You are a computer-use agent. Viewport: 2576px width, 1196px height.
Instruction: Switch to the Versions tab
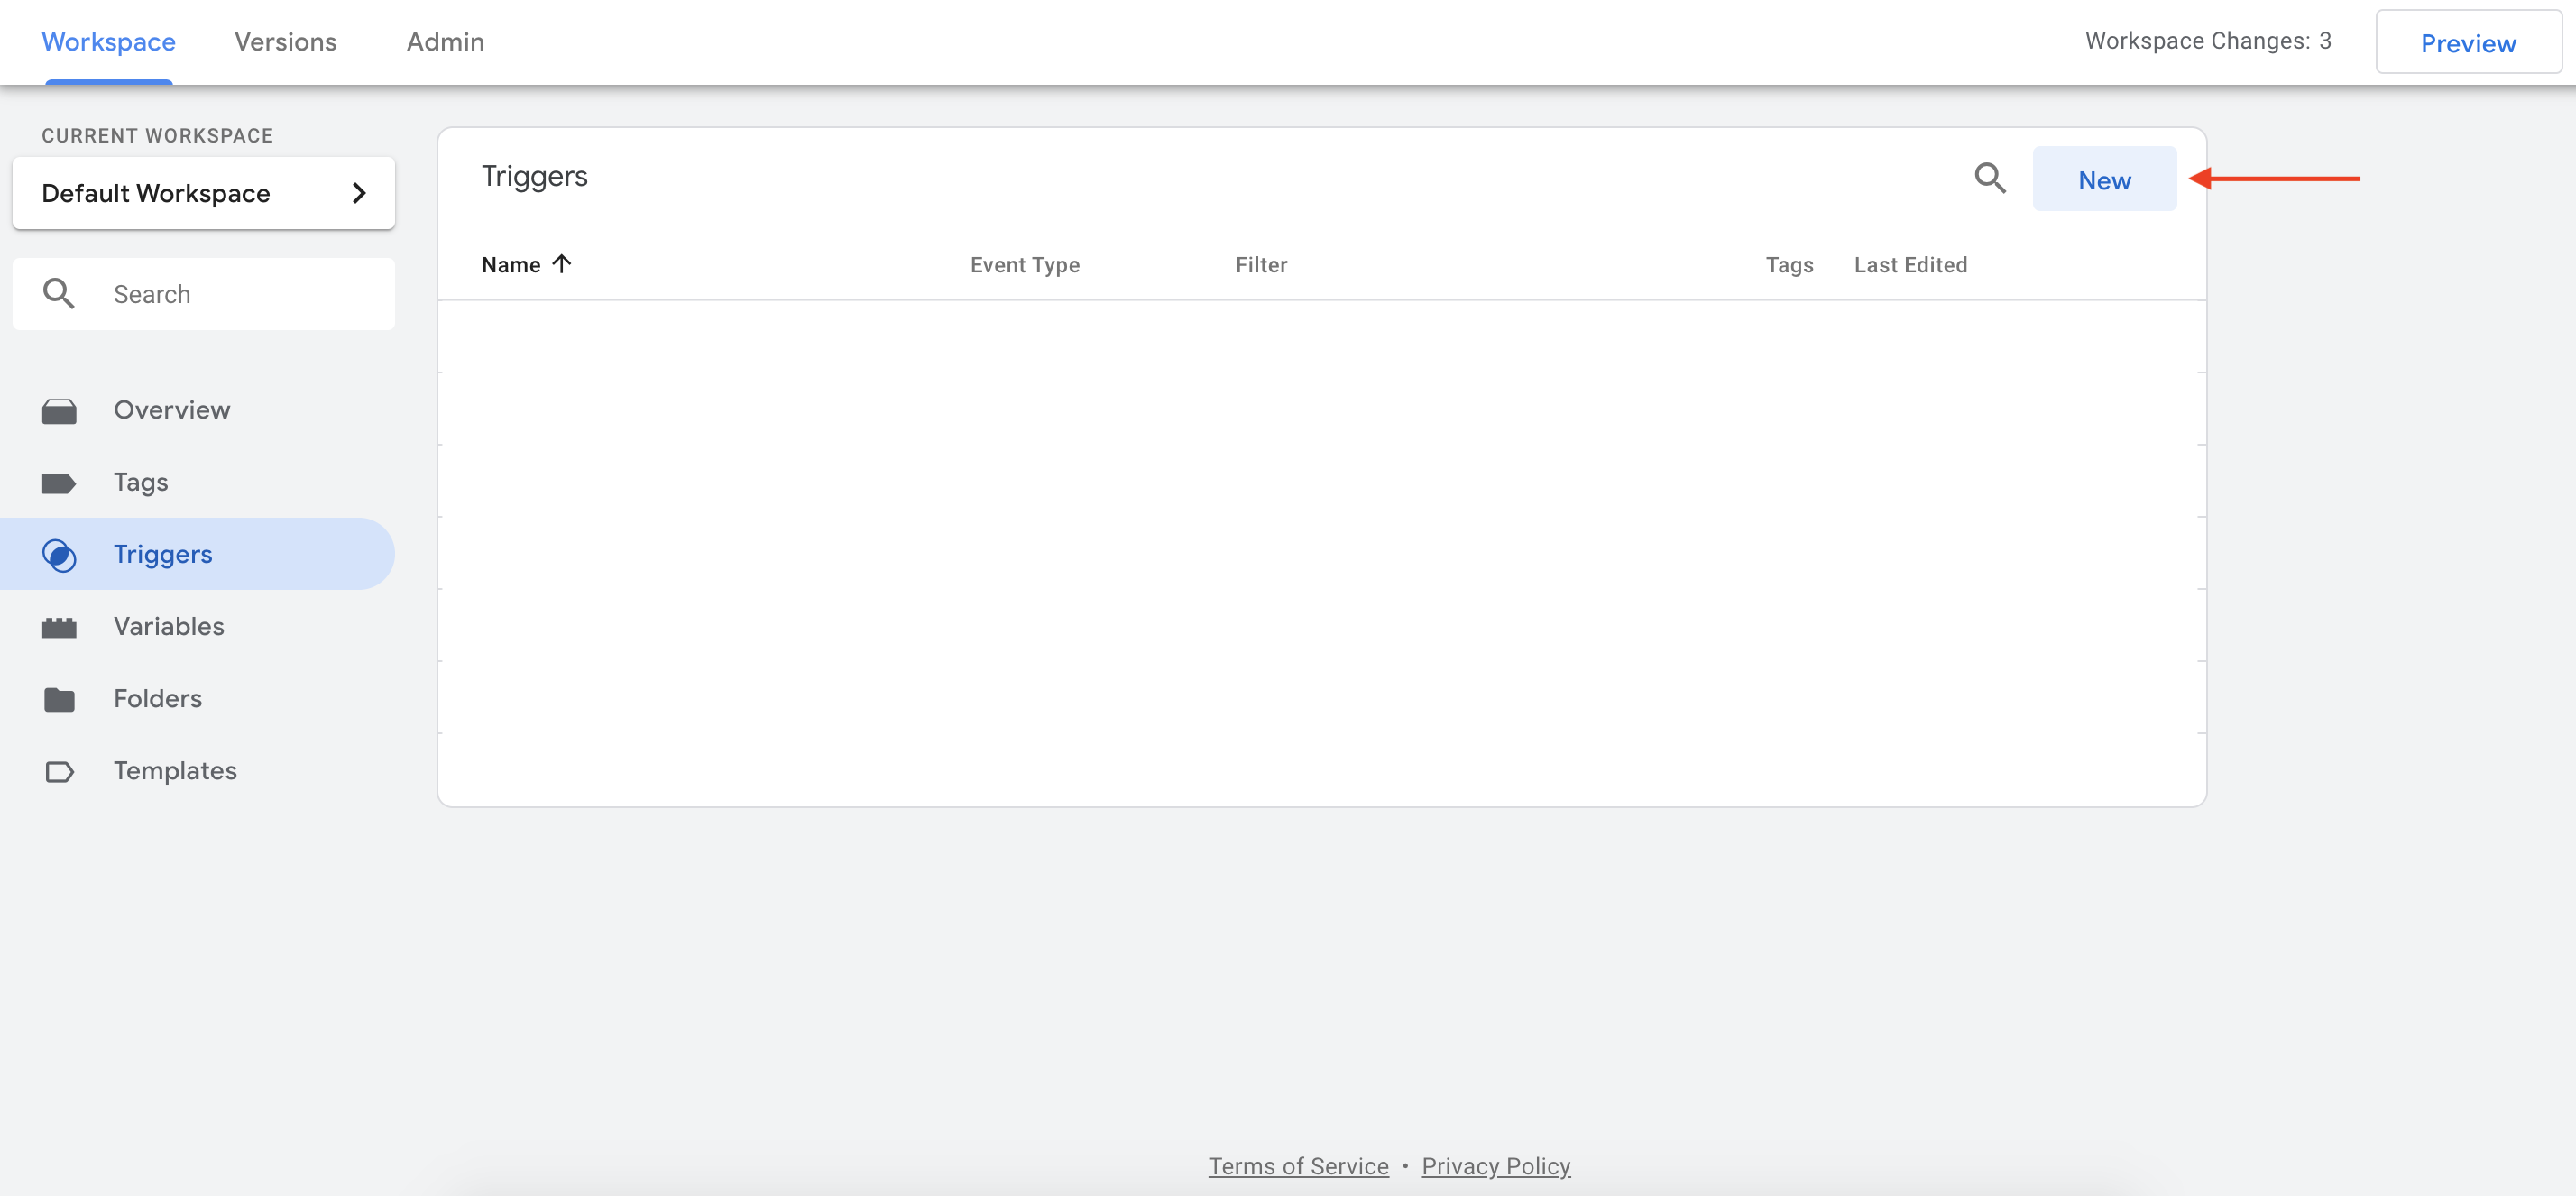pos(286,42)
